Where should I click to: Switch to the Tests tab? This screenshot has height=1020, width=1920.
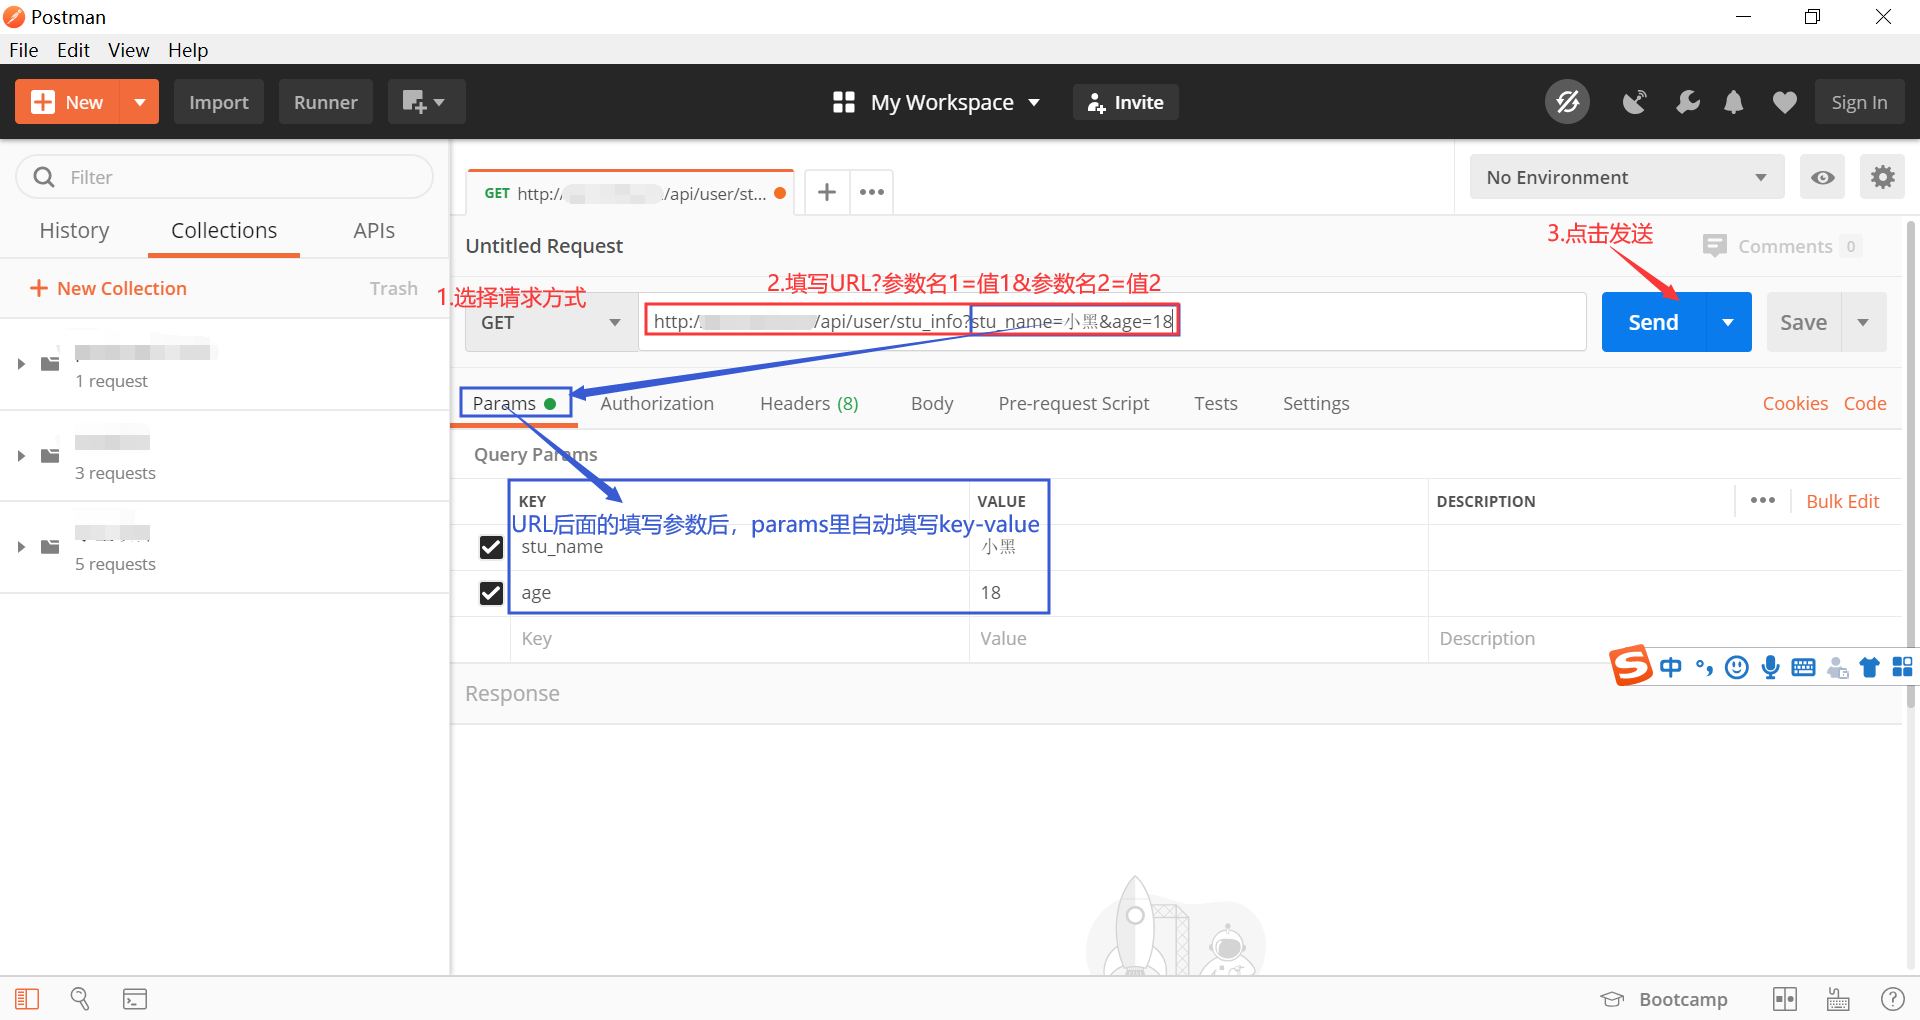pos(1216,403)
